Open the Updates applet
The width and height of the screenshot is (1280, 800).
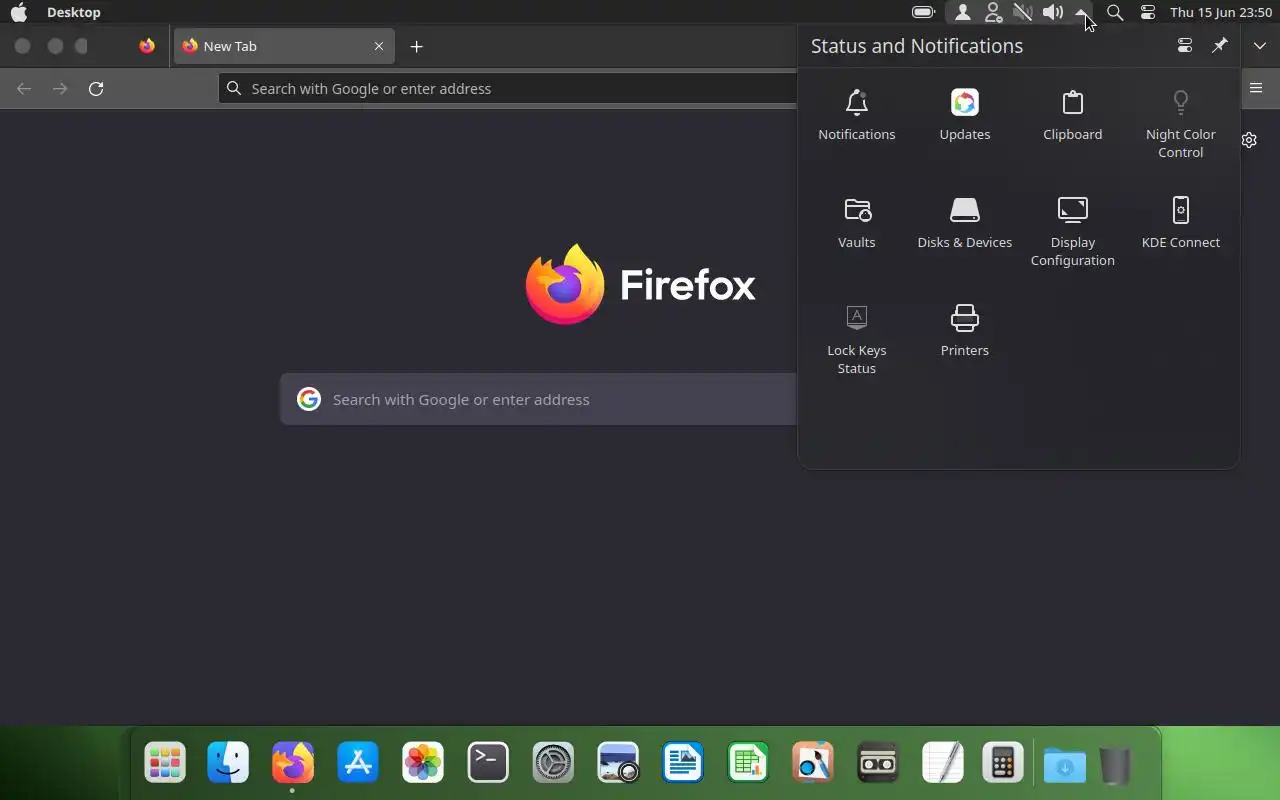(964, 115)
